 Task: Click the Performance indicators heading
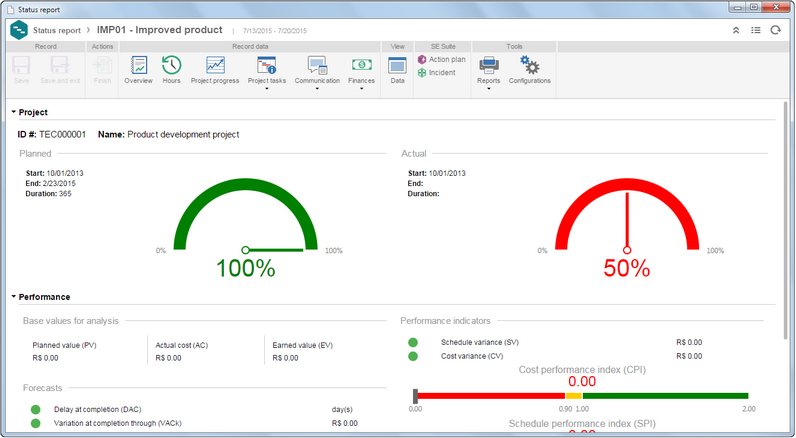coord(446,321)
